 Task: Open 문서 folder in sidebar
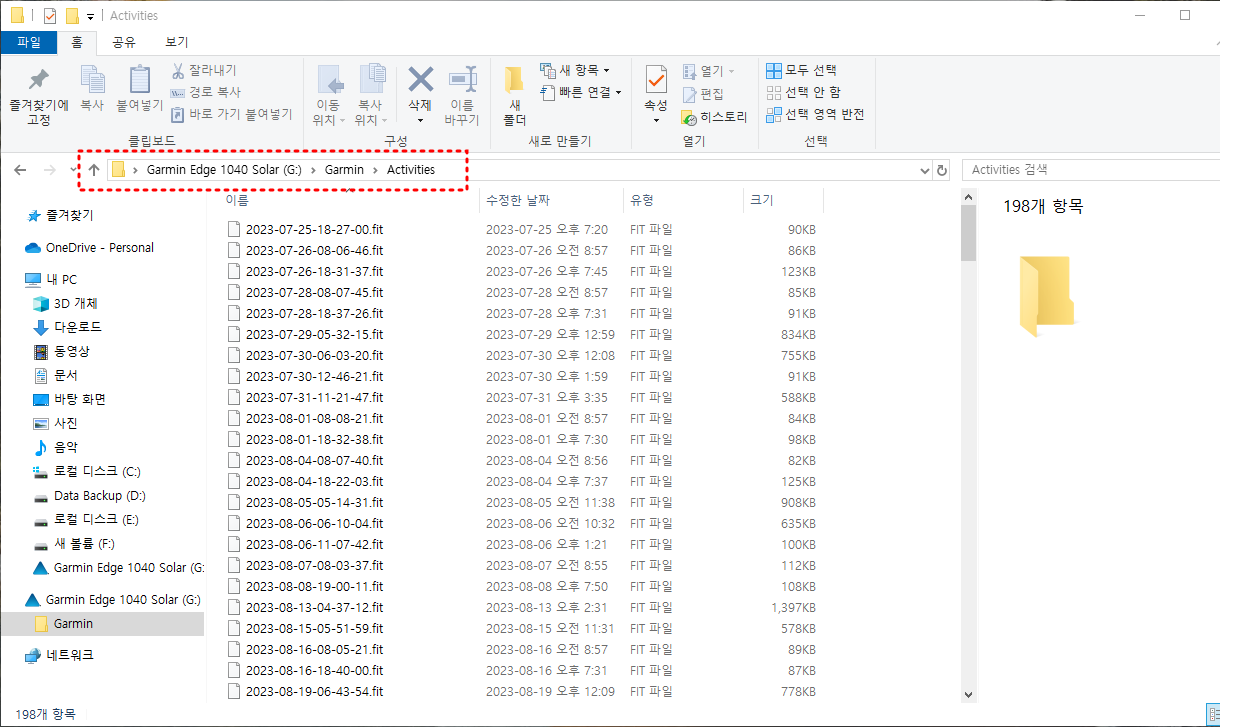tap(55, 375)
